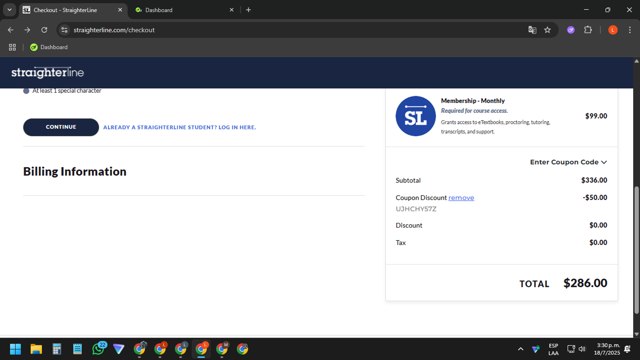Open the Extensions puzzle icon
Screen dimensions: 640x360
point(588,30)
